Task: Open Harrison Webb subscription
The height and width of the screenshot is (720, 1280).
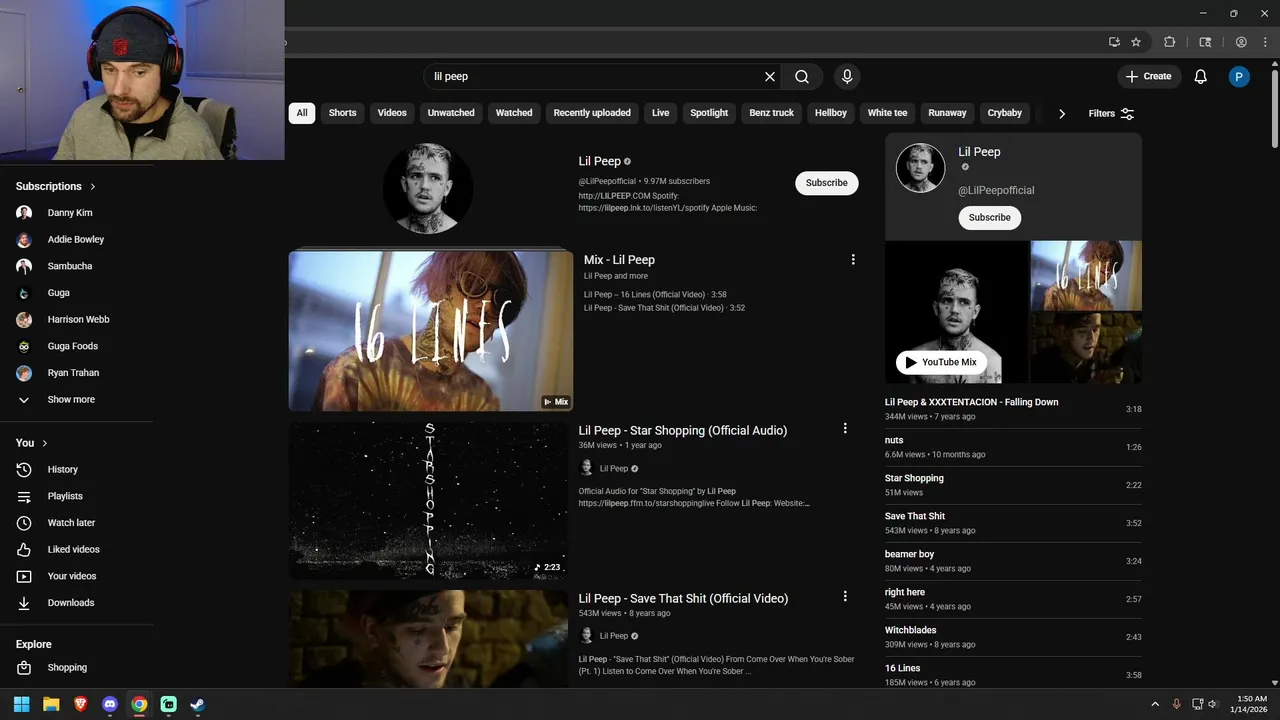Action: [x=77, y=320]
